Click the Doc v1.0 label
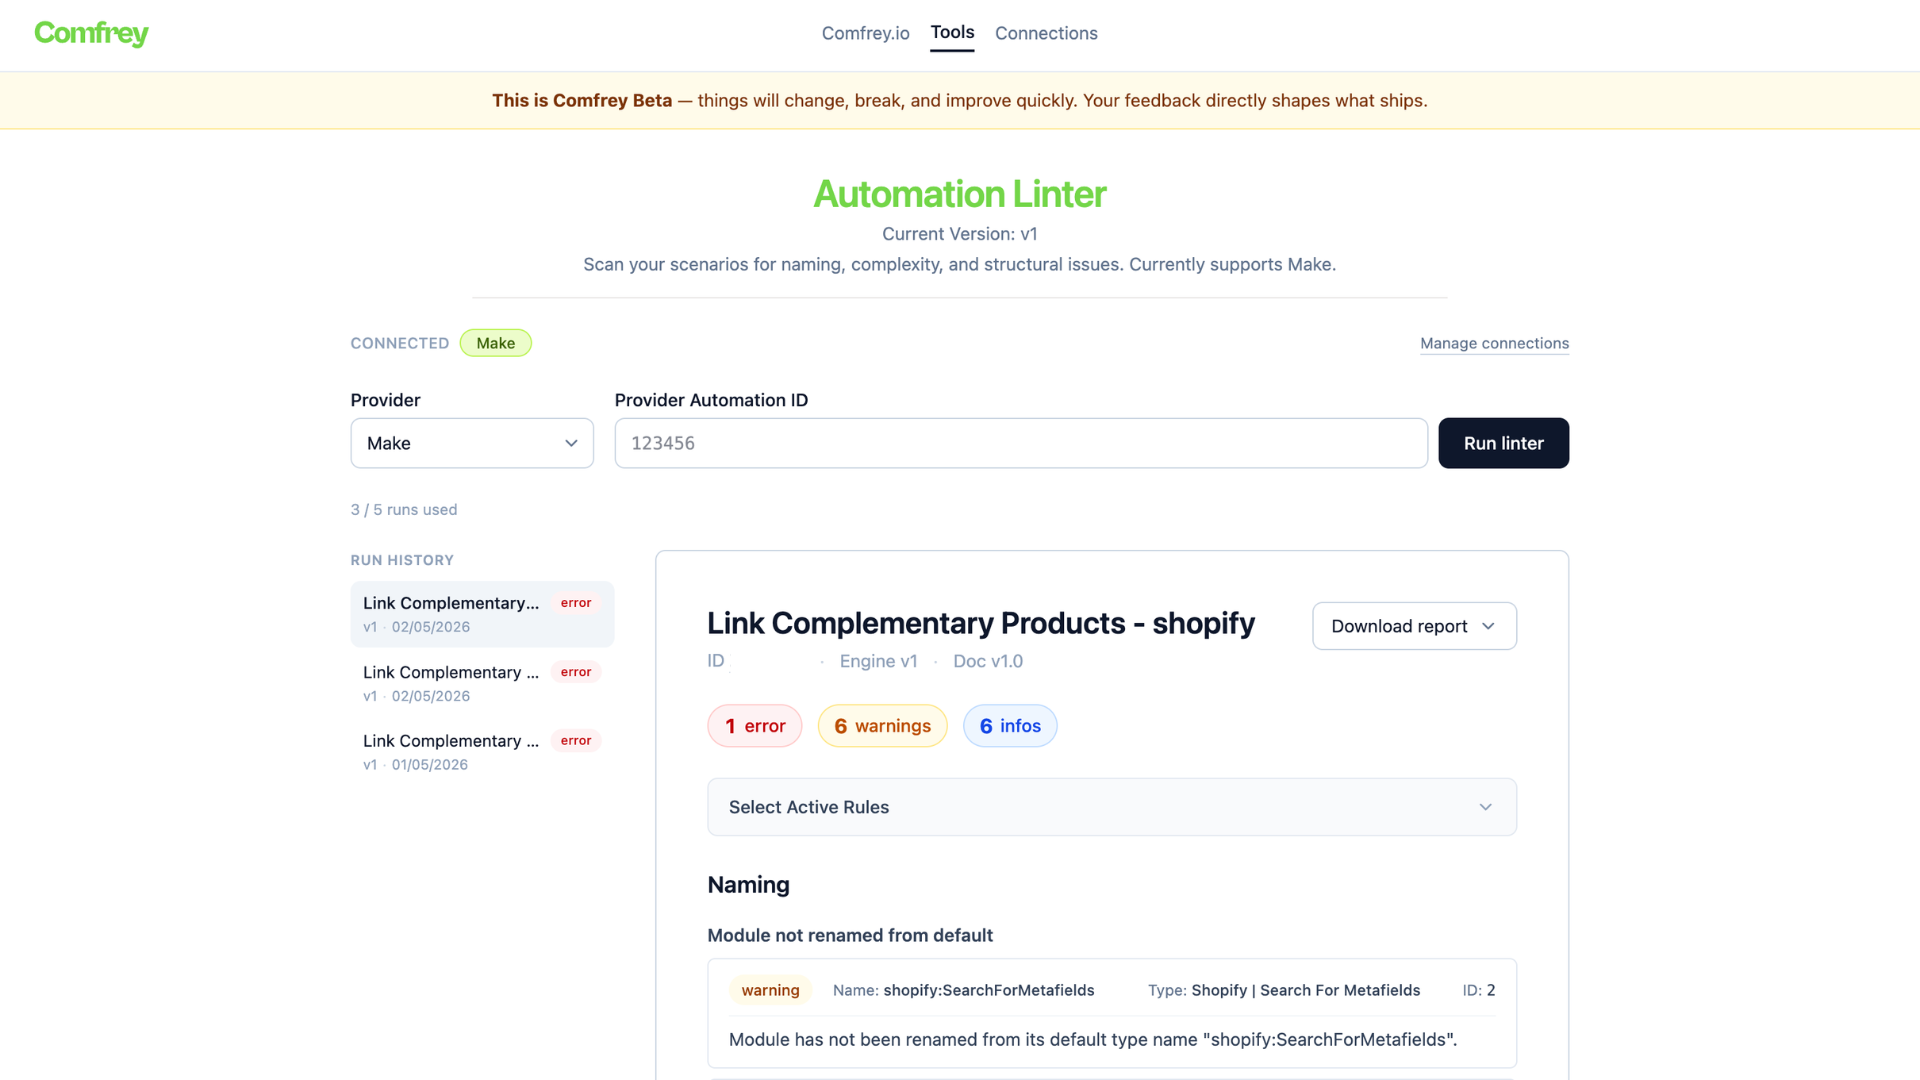Image resolution: width=1920 pixels, height=1080 pixels. coord(988,661)
